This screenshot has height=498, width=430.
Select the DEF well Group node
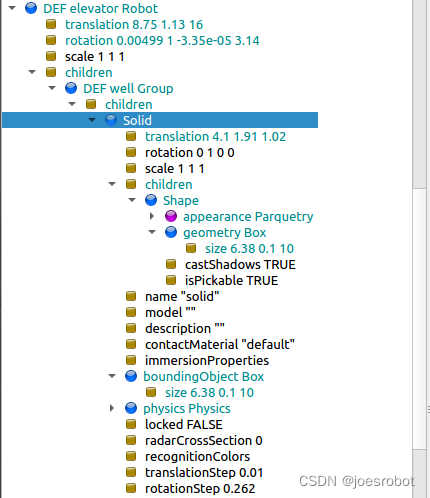[x=128, y=88]
